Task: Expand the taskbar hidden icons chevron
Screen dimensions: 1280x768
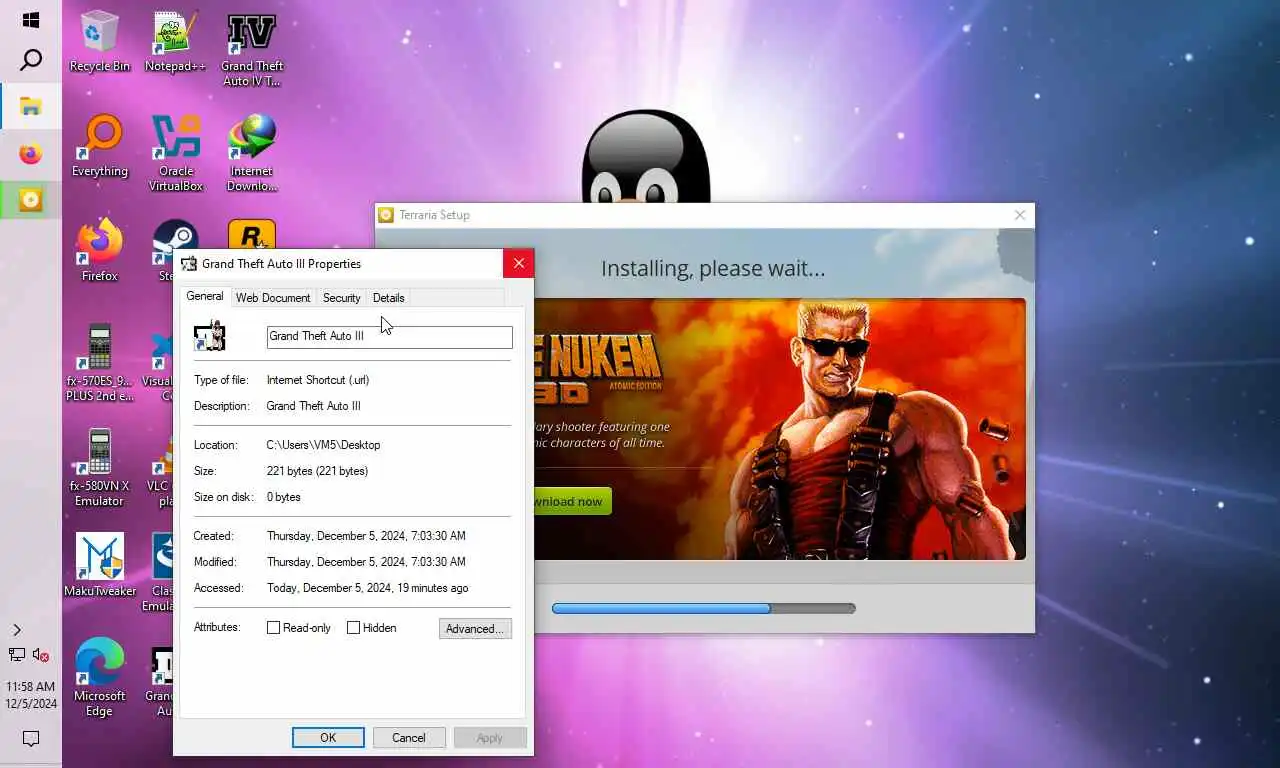Action: [x=16, y=630]
